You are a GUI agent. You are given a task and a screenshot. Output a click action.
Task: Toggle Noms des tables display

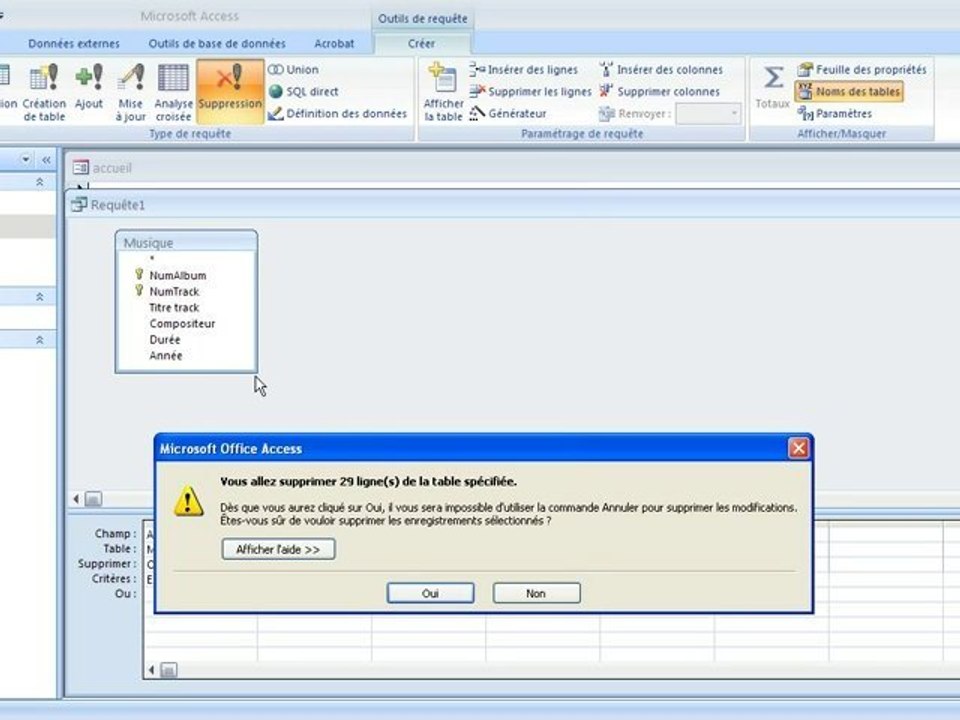849,91
